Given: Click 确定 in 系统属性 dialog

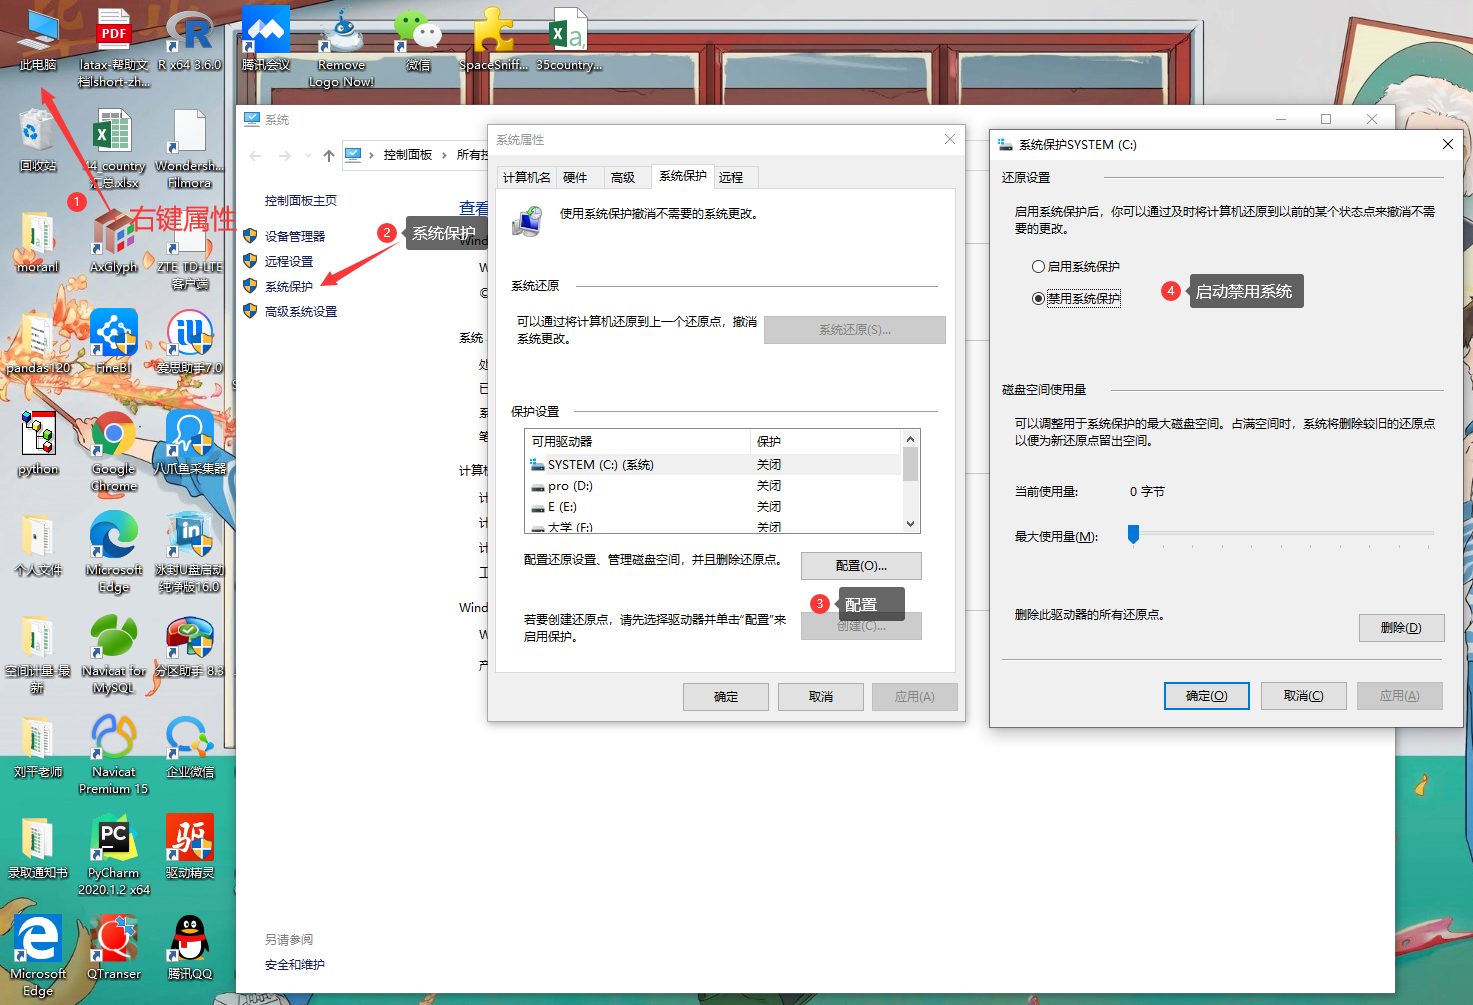Looking at the screenshot, I should (x=726, y=697).
